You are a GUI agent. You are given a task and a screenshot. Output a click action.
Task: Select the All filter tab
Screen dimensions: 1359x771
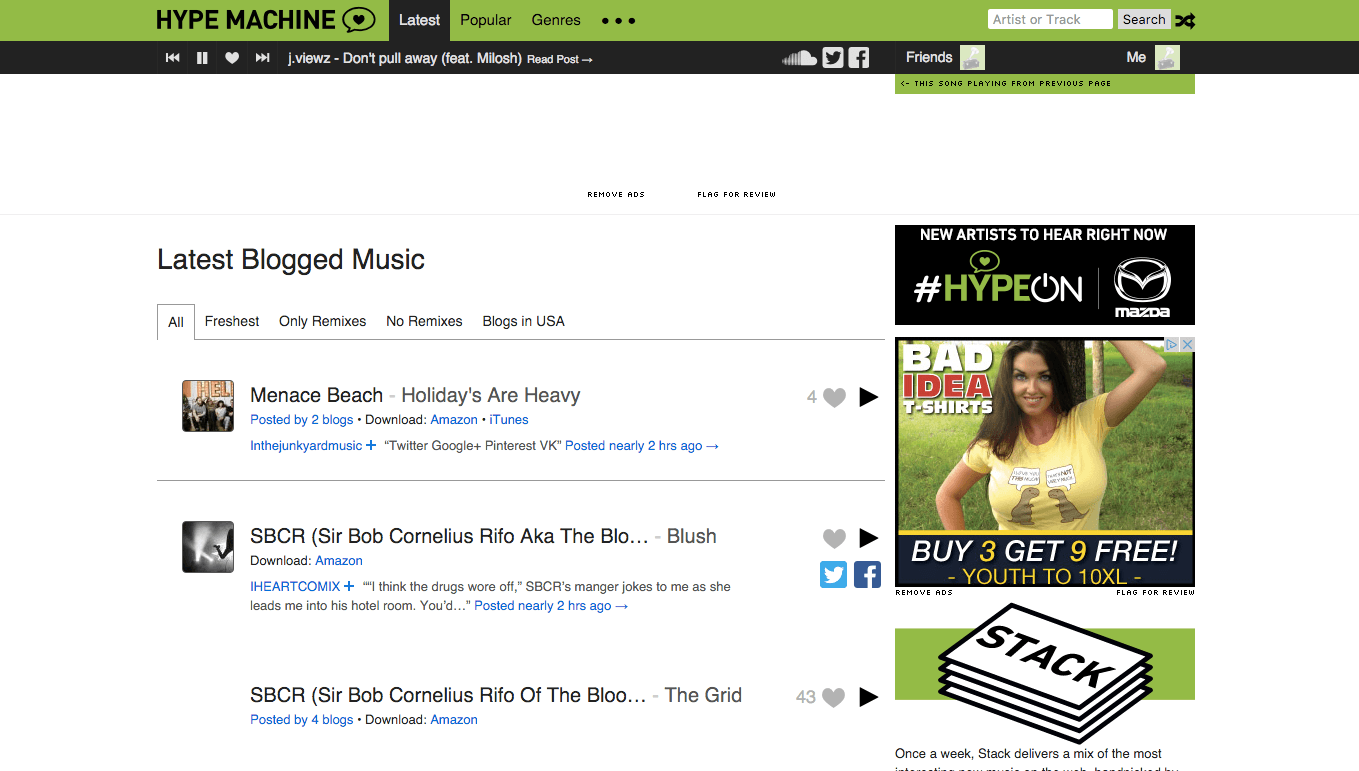click(176, 322)
